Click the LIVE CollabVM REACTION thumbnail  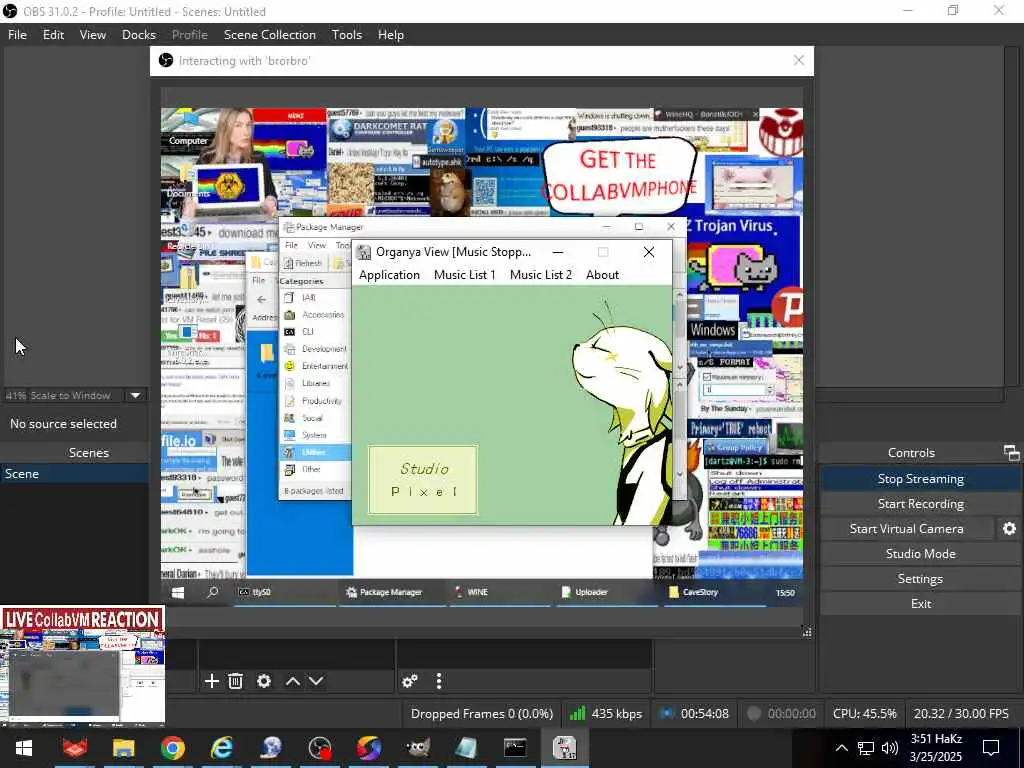click(82, 665)
